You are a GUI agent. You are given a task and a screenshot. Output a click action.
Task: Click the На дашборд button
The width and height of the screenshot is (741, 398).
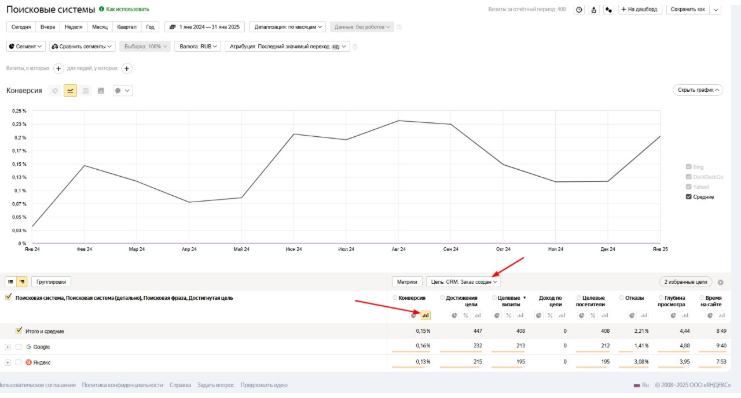point(639,9)
